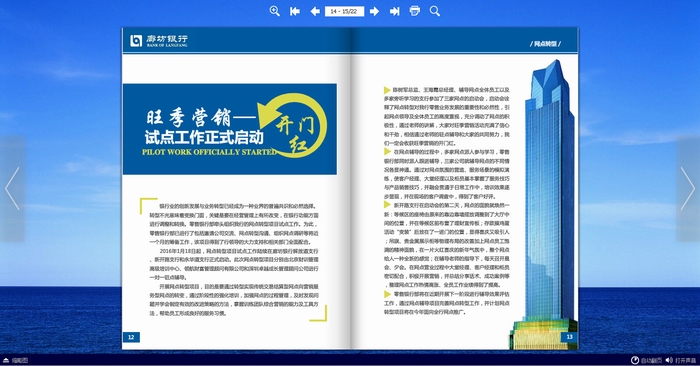This screenshot has width=700, height=366.
Task: Open the thumbnails panel icon at bottom left
Action: 6,360
